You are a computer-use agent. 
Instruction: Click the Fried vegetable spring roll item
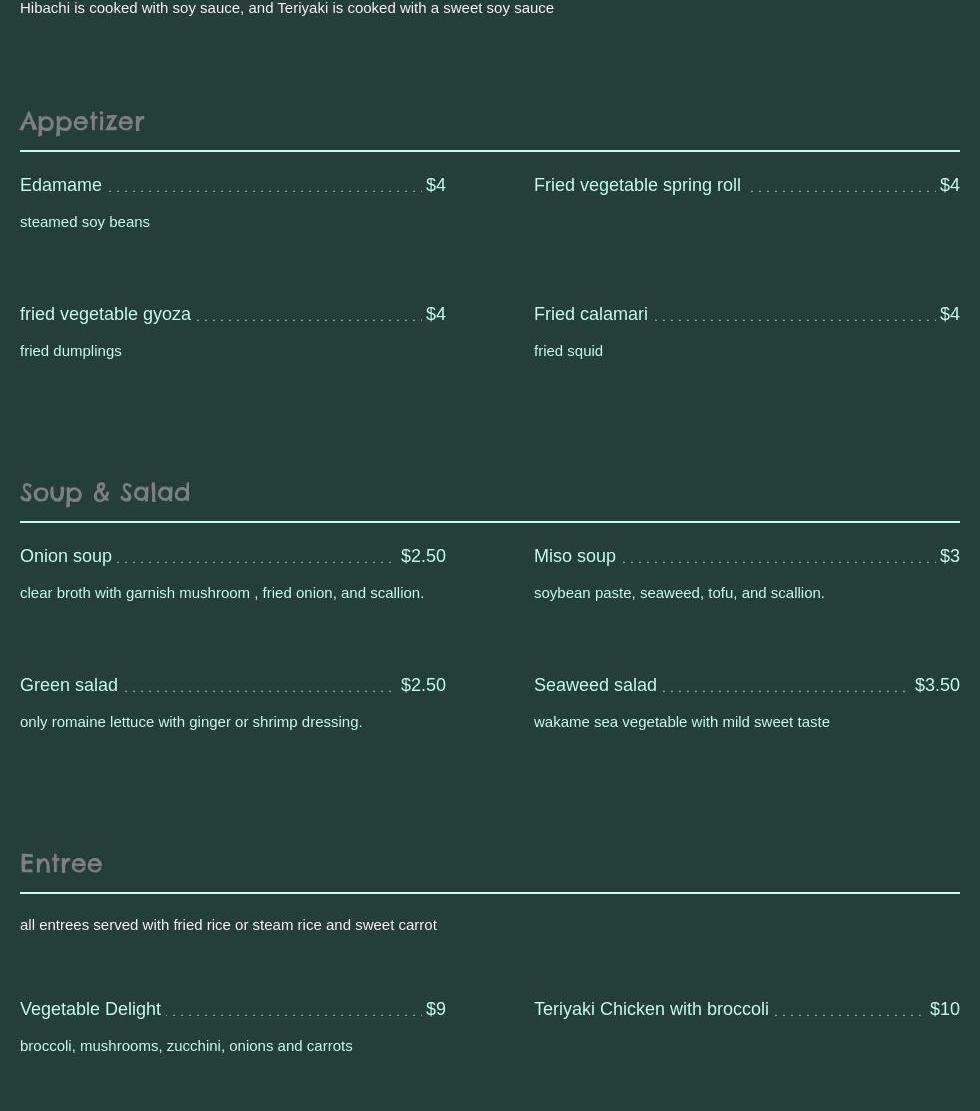click(637, 185)
